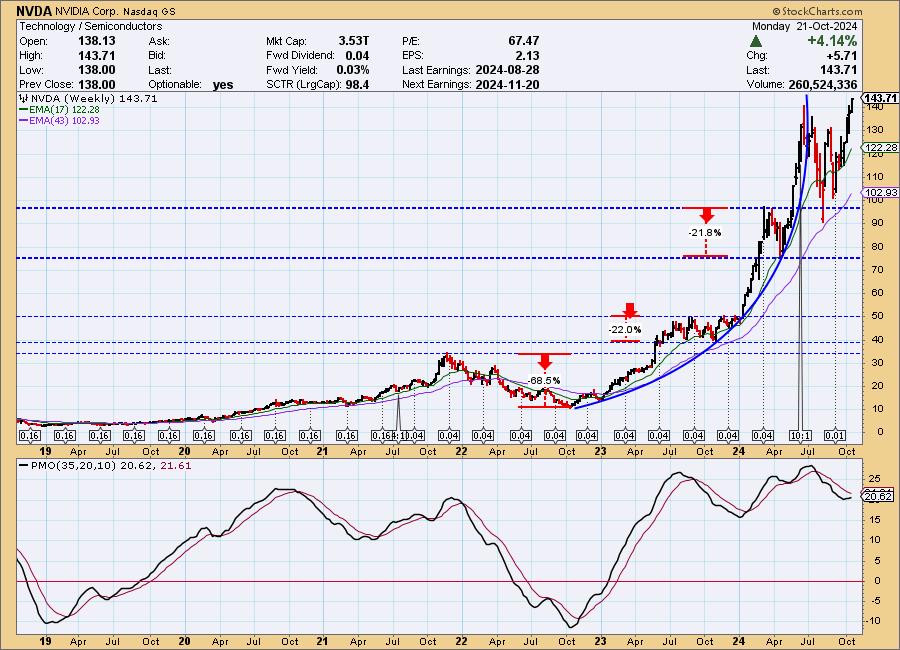Click the date 'Monday 21-Oct-2024'

pyautogui.click(x=804, y=26)
